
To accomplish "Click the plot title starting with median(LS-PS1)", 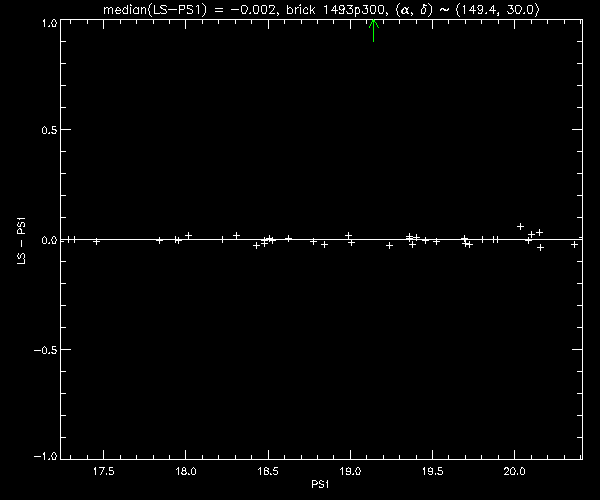I will (321, 10).
